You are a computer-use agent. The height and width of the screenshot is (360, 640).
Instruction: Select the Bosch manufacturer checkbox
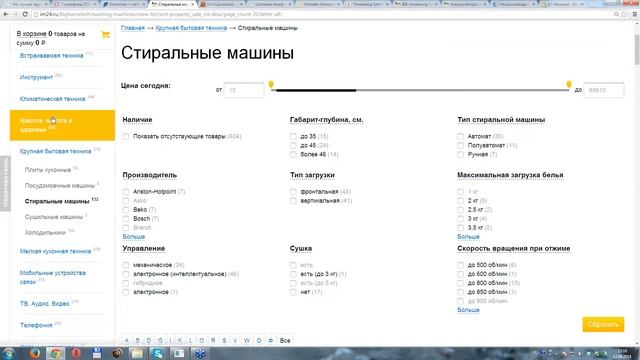[x=126, y=218]
